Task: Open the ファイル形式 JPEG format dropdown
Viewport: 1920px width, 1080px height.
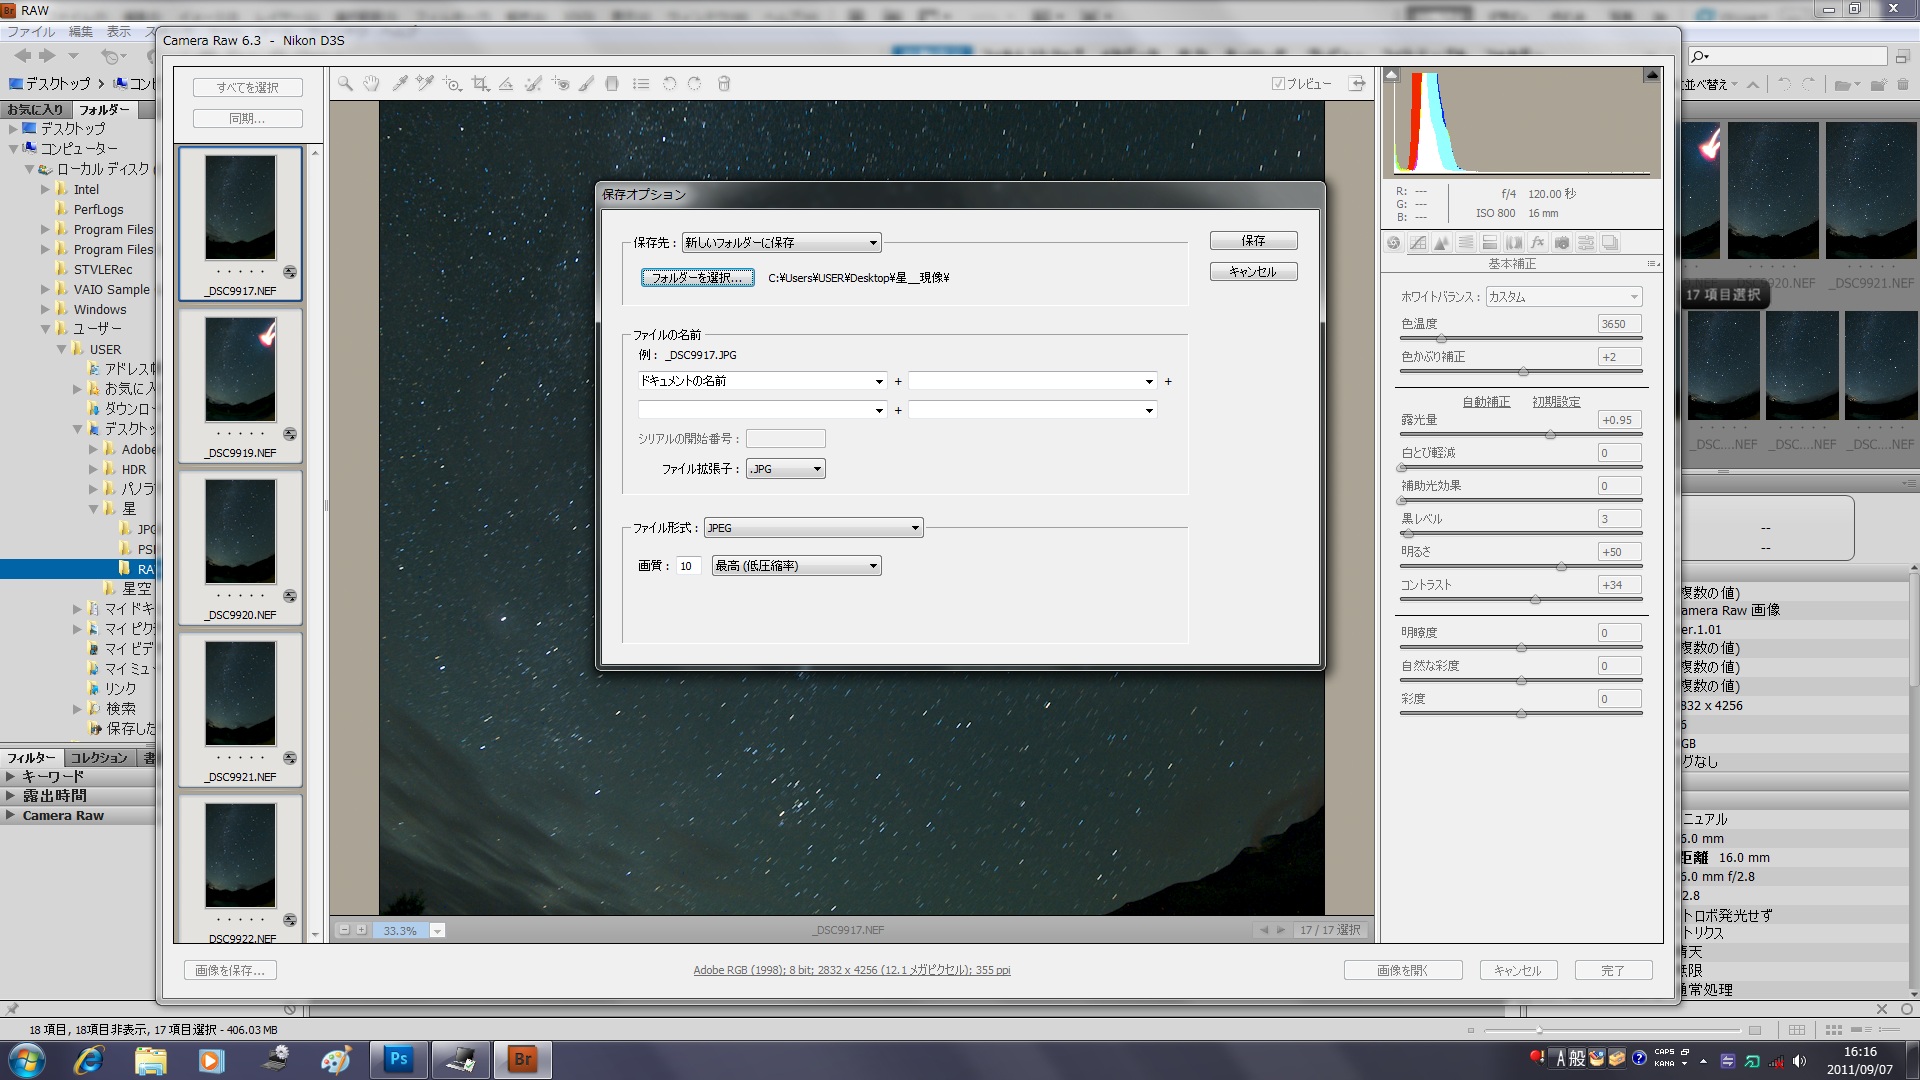Action: point(813,528)
